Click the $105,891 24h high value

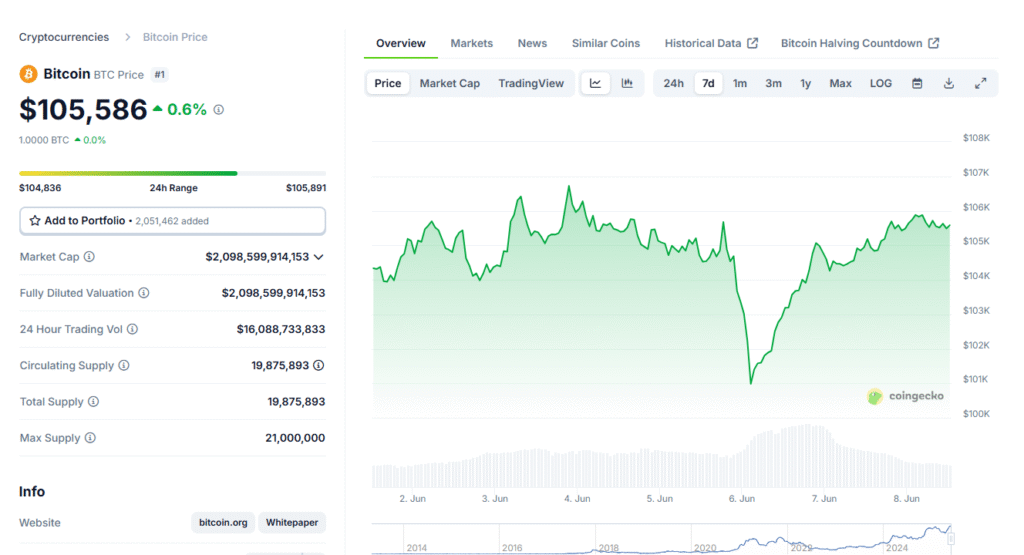point(306,188)
